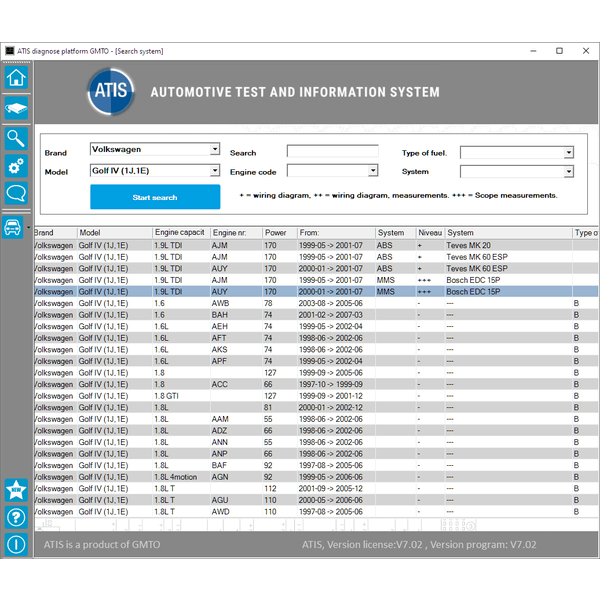Open help with question mark icon

(x=15, y=517)
